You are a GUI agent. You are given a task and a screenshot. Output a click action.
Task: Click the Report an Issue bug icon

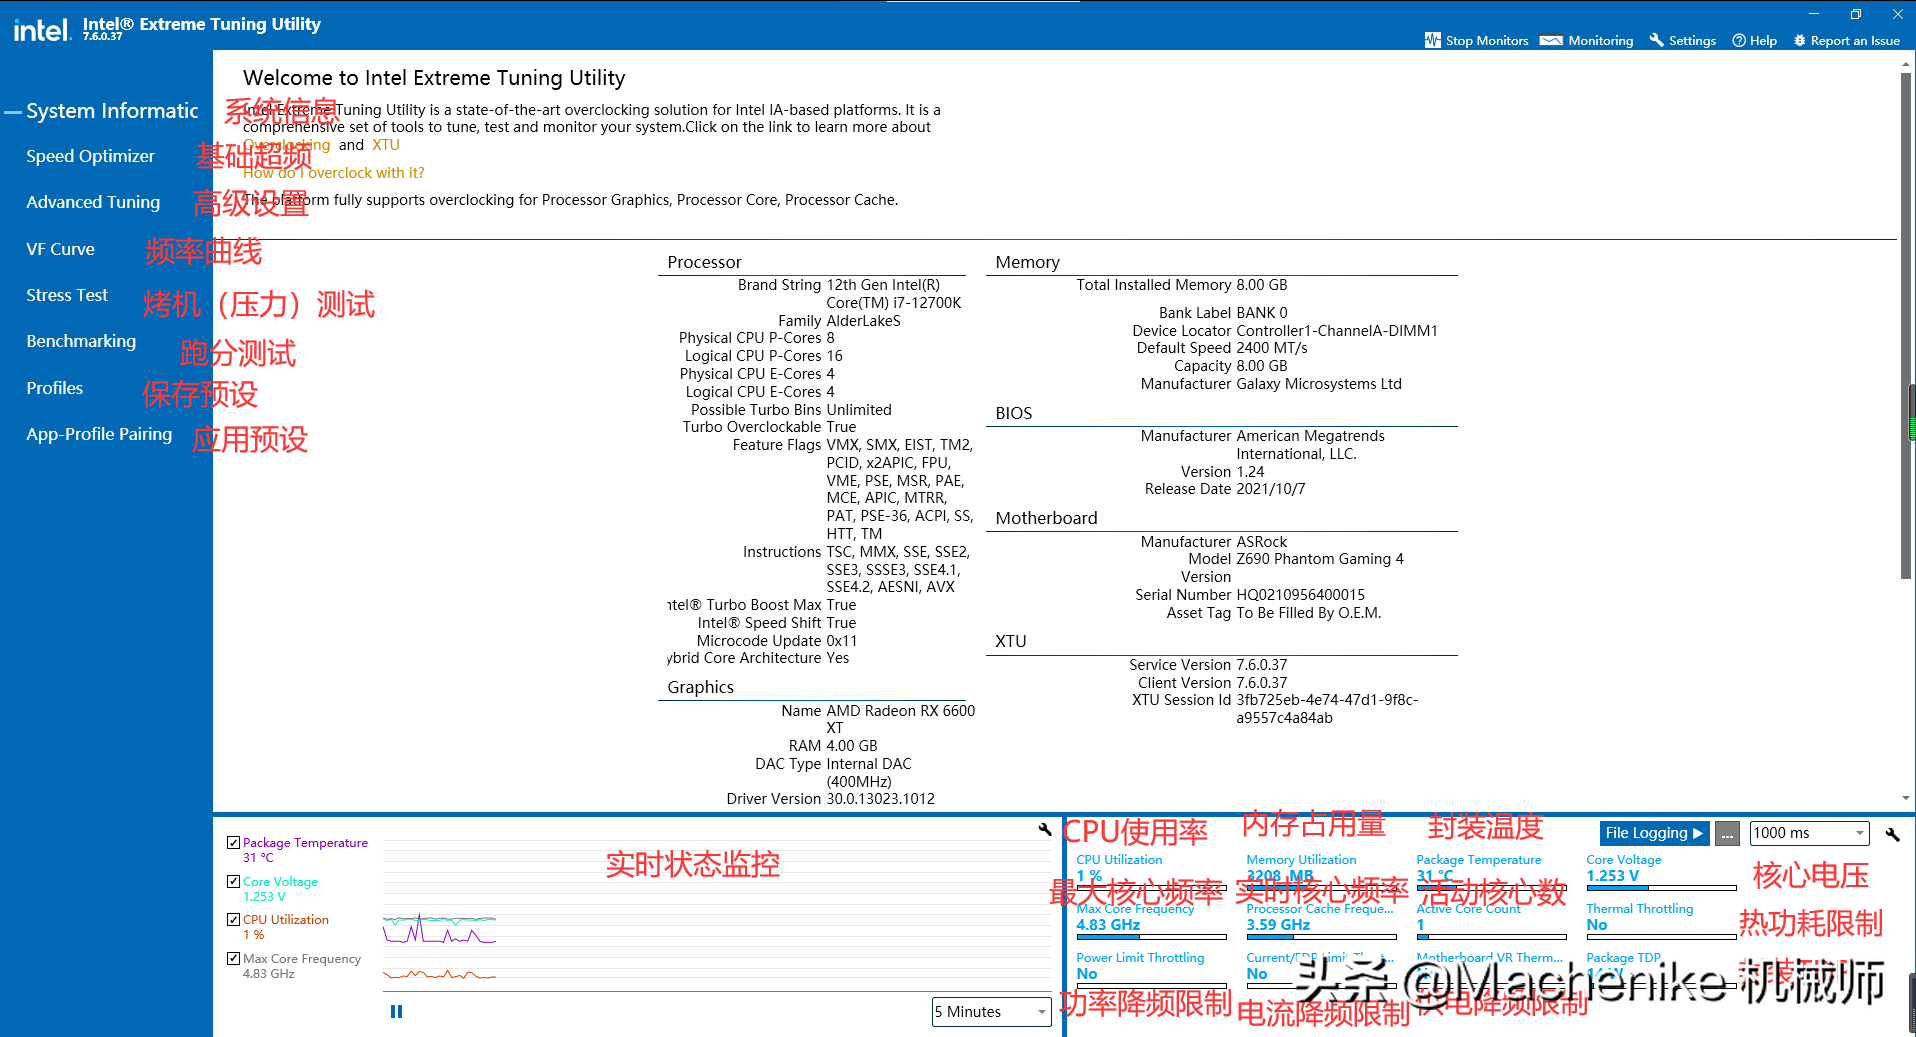click(1800, 40)
